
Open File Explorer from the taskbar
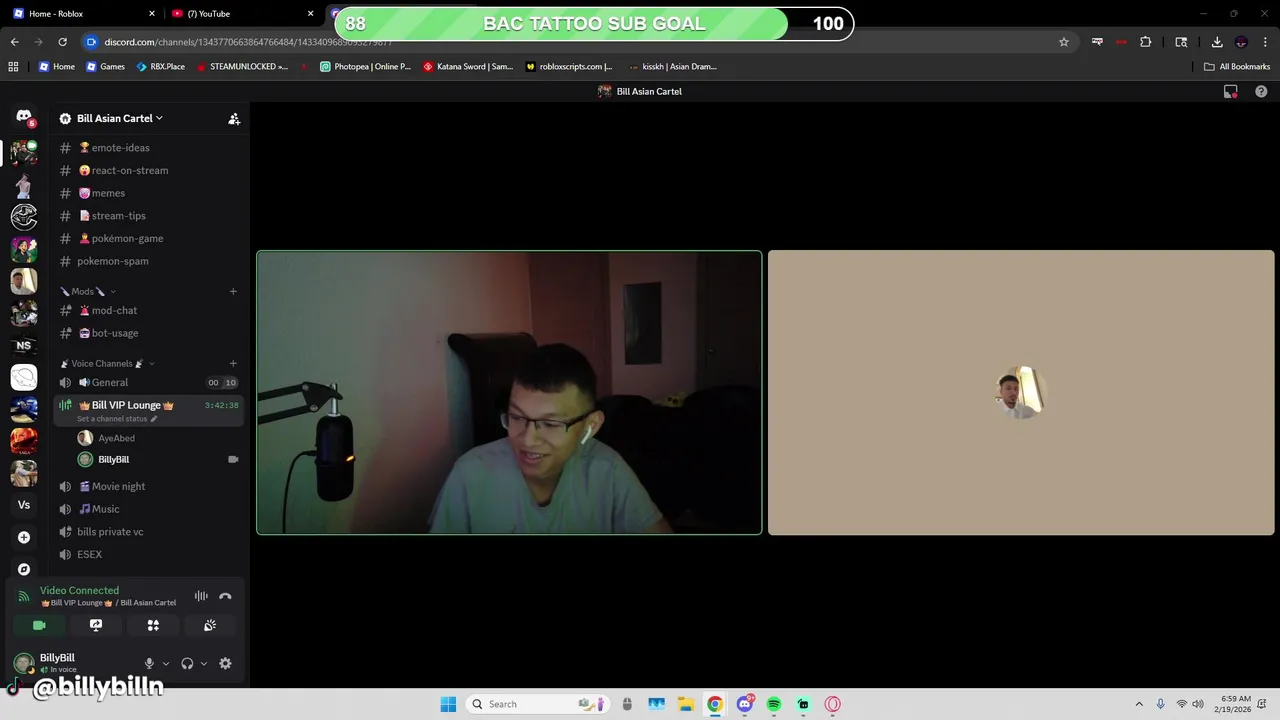[685, 704]
